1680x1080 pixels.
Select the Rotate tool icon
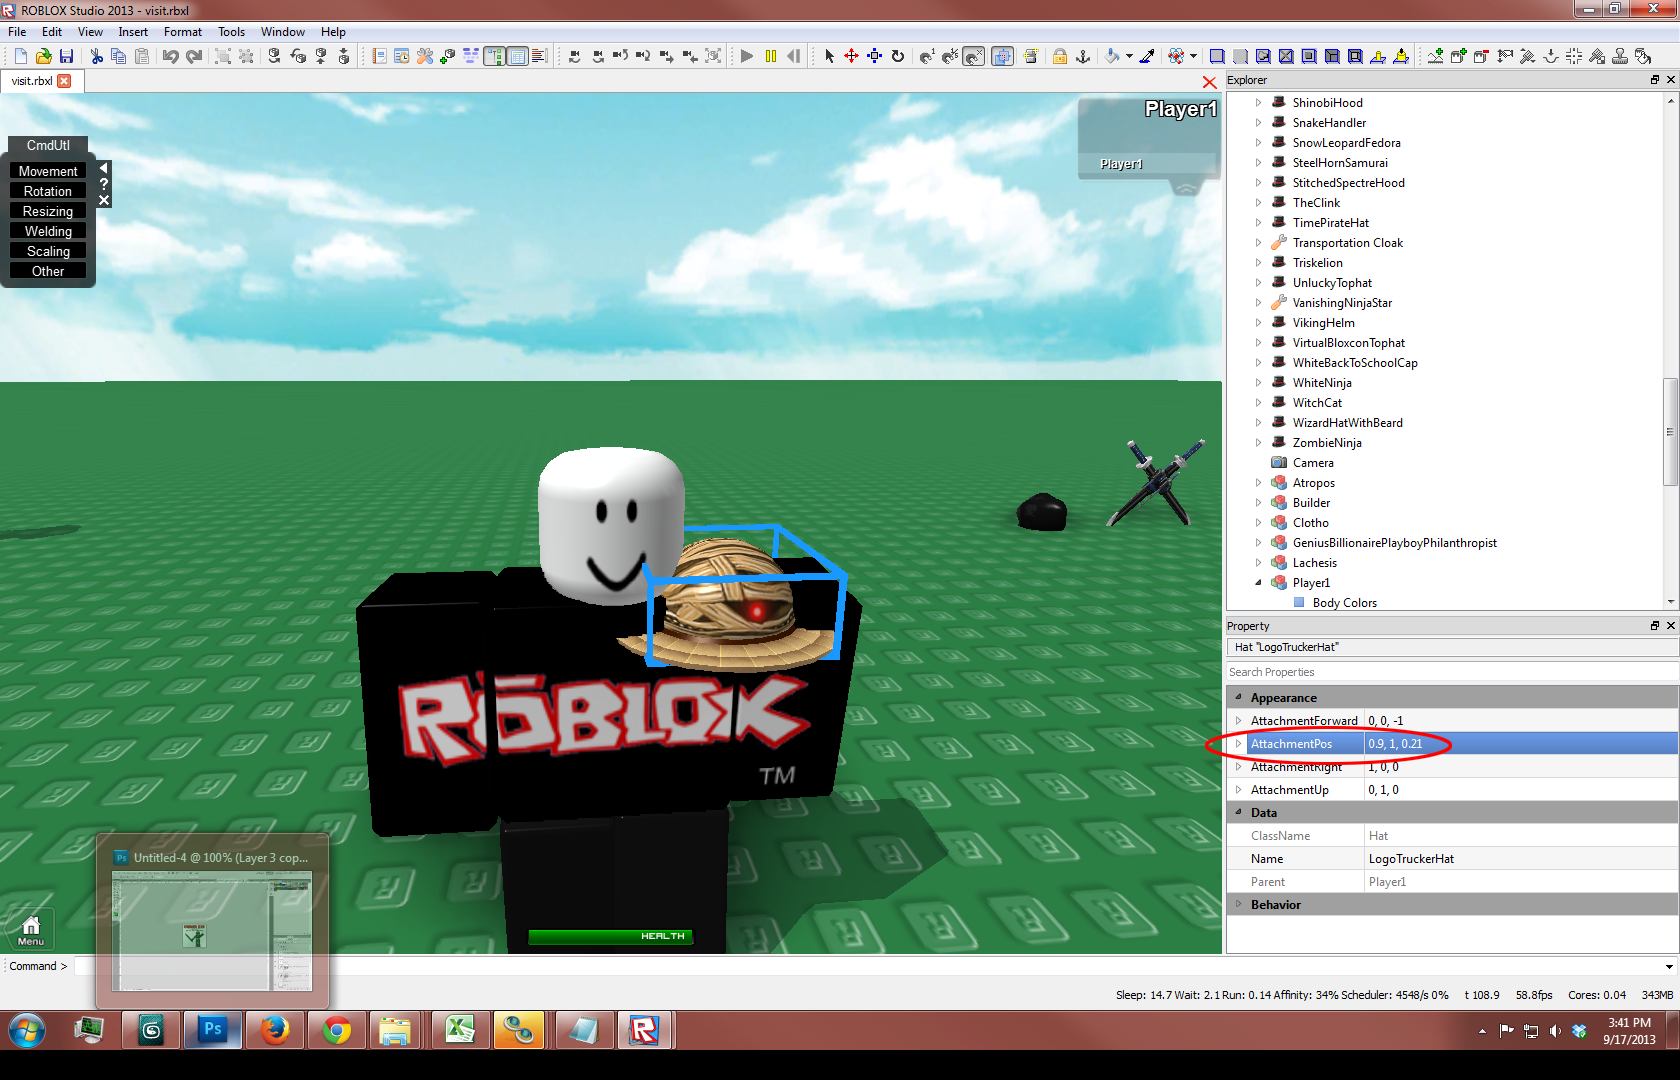tap(897, 56)
